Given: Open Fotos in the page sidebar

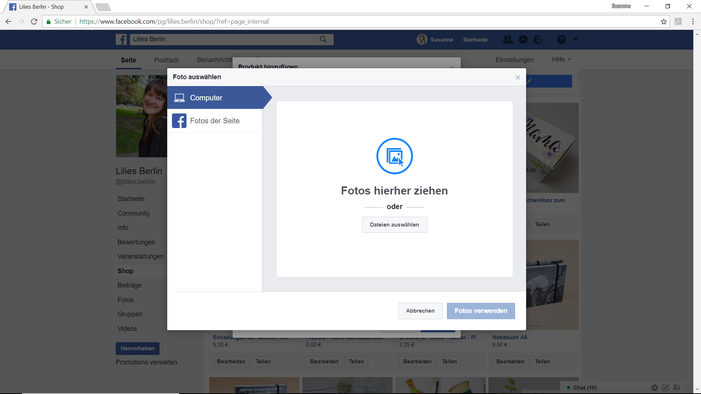Looking at the screenshot, I should pyautogui.click(x=126, y=300).
